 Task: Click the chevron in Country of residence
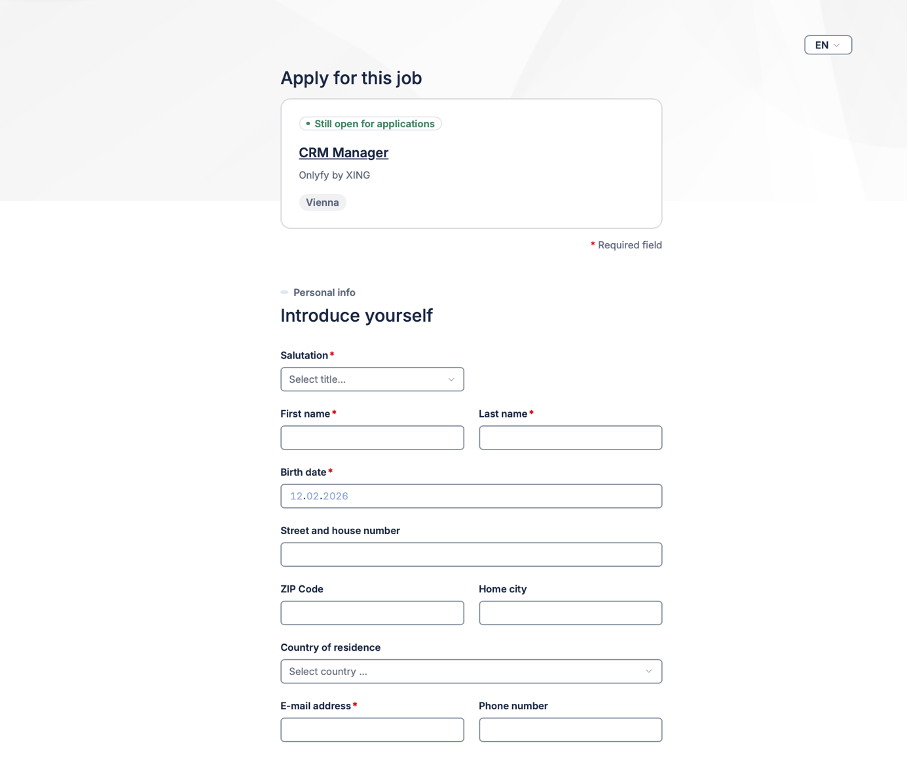click(648, 671)
